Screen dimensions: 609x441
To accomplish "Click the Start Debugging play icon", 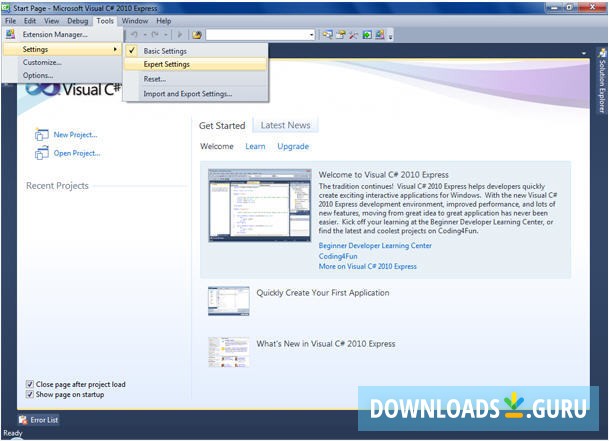I will click(x=179, y=35).
